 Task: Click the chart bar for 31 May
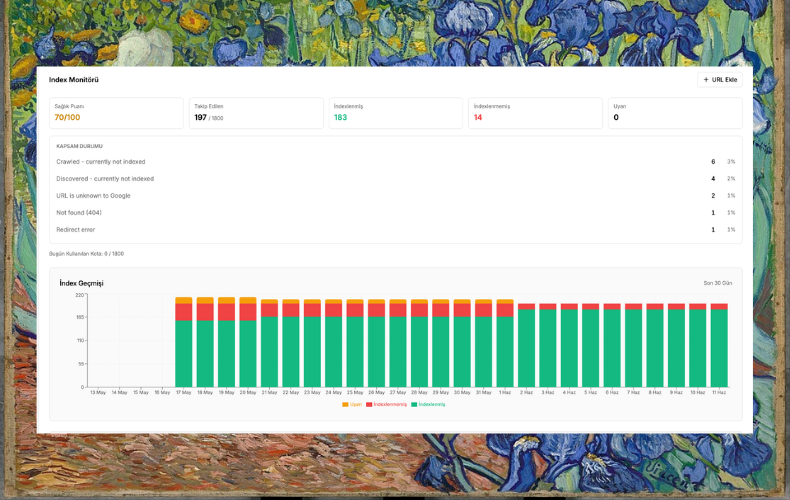[x=484, y=343]
